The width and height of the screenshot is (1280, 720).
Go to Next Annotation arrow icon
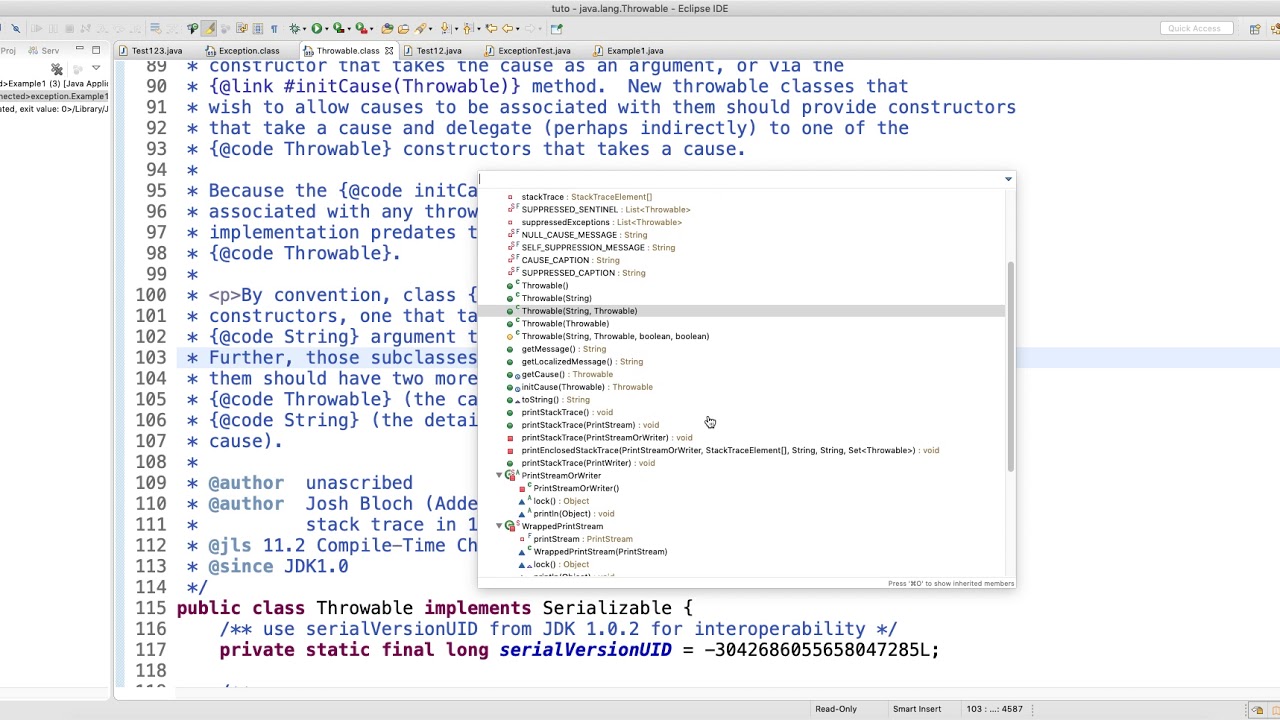coord(445,28)
